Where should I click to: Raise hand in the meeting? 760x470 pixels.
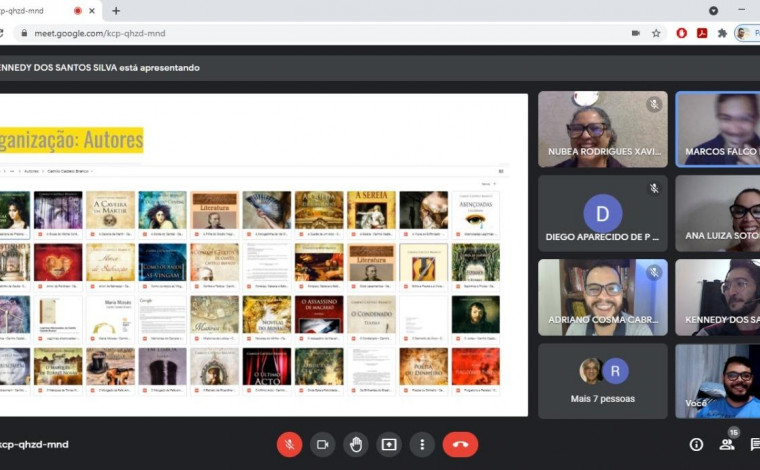pos(355,445)
